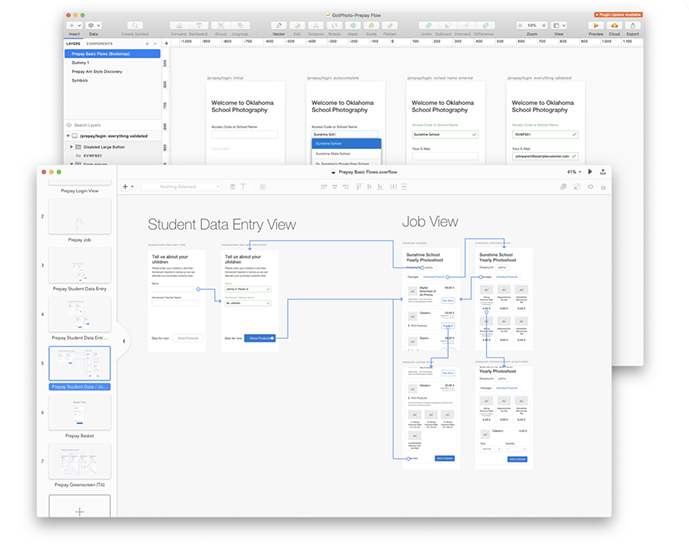The image size is (689, 544).
Task: Click the blue Shop Products button in Overflow canvas
Action: [260, 338]
